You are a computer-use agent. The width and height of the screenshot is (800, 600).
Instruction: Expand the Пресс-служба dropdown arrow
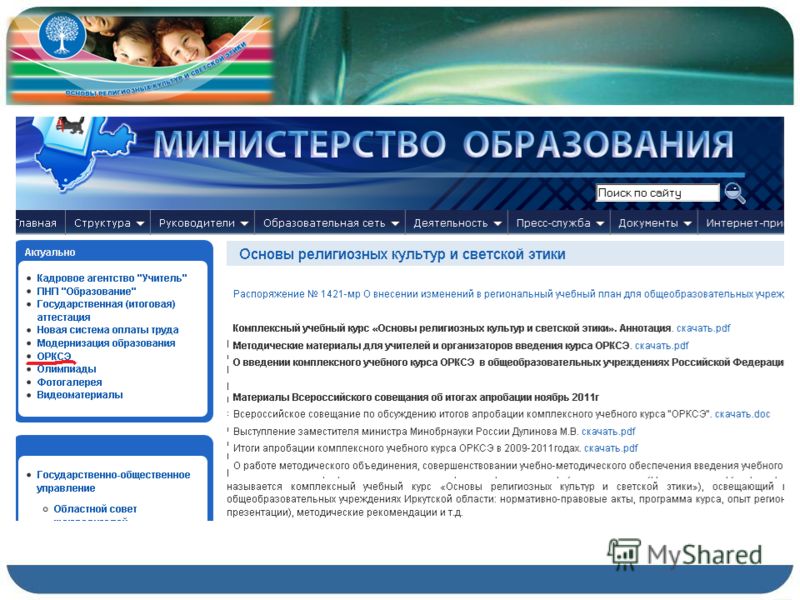600,223
